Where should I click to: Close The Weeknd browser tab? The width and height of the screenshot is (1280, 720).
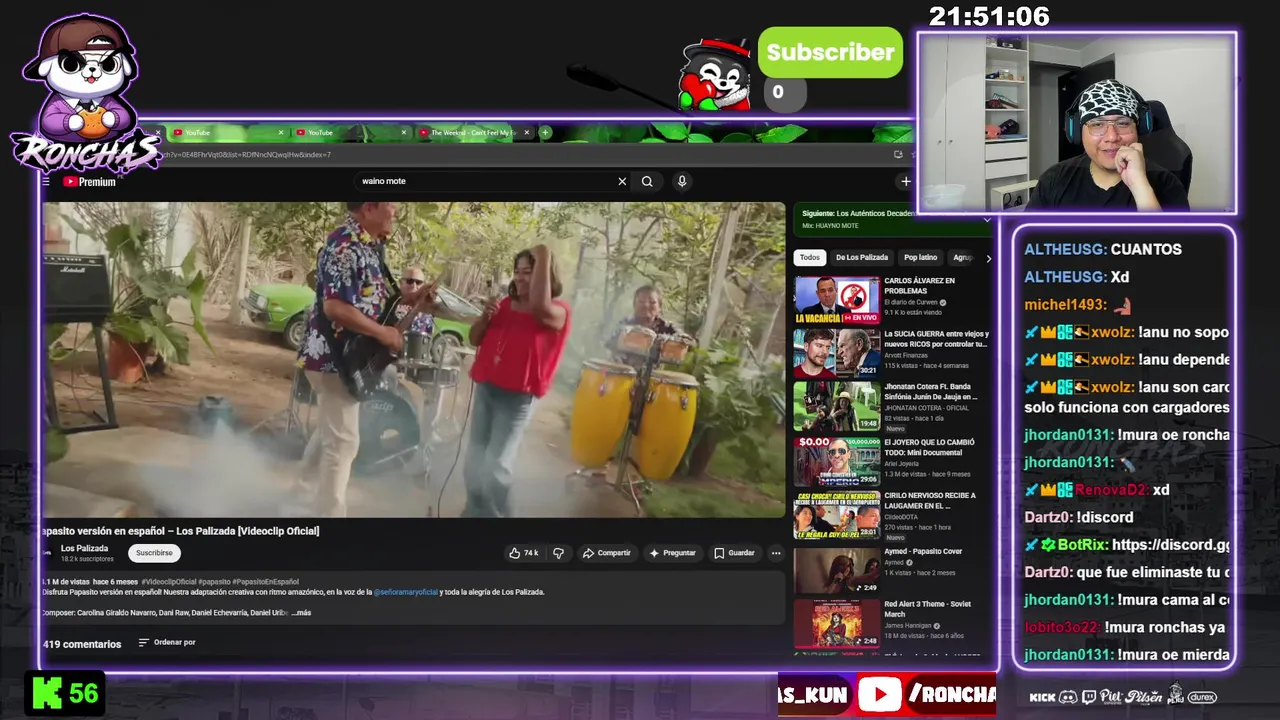527,132
